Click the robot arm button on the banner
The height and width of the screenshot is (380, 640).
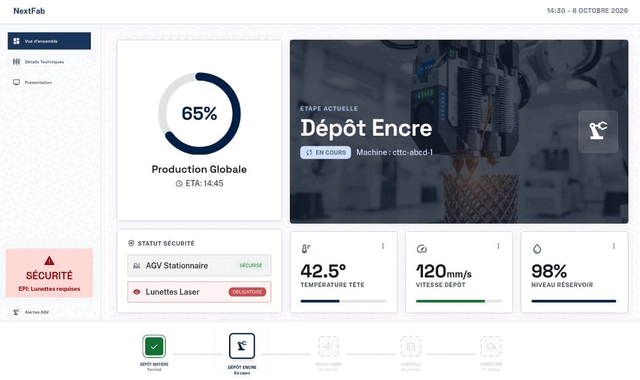click(x=598, y=131)
